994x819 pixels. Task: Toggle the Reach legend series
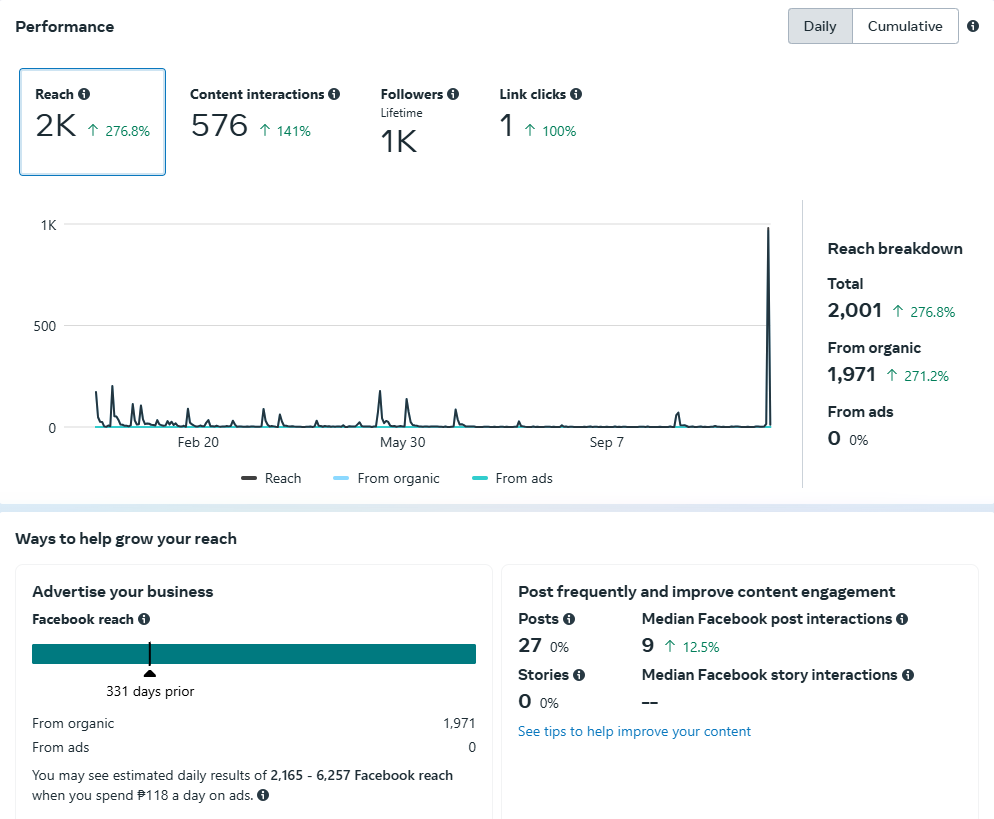click(x=271, y=478)
